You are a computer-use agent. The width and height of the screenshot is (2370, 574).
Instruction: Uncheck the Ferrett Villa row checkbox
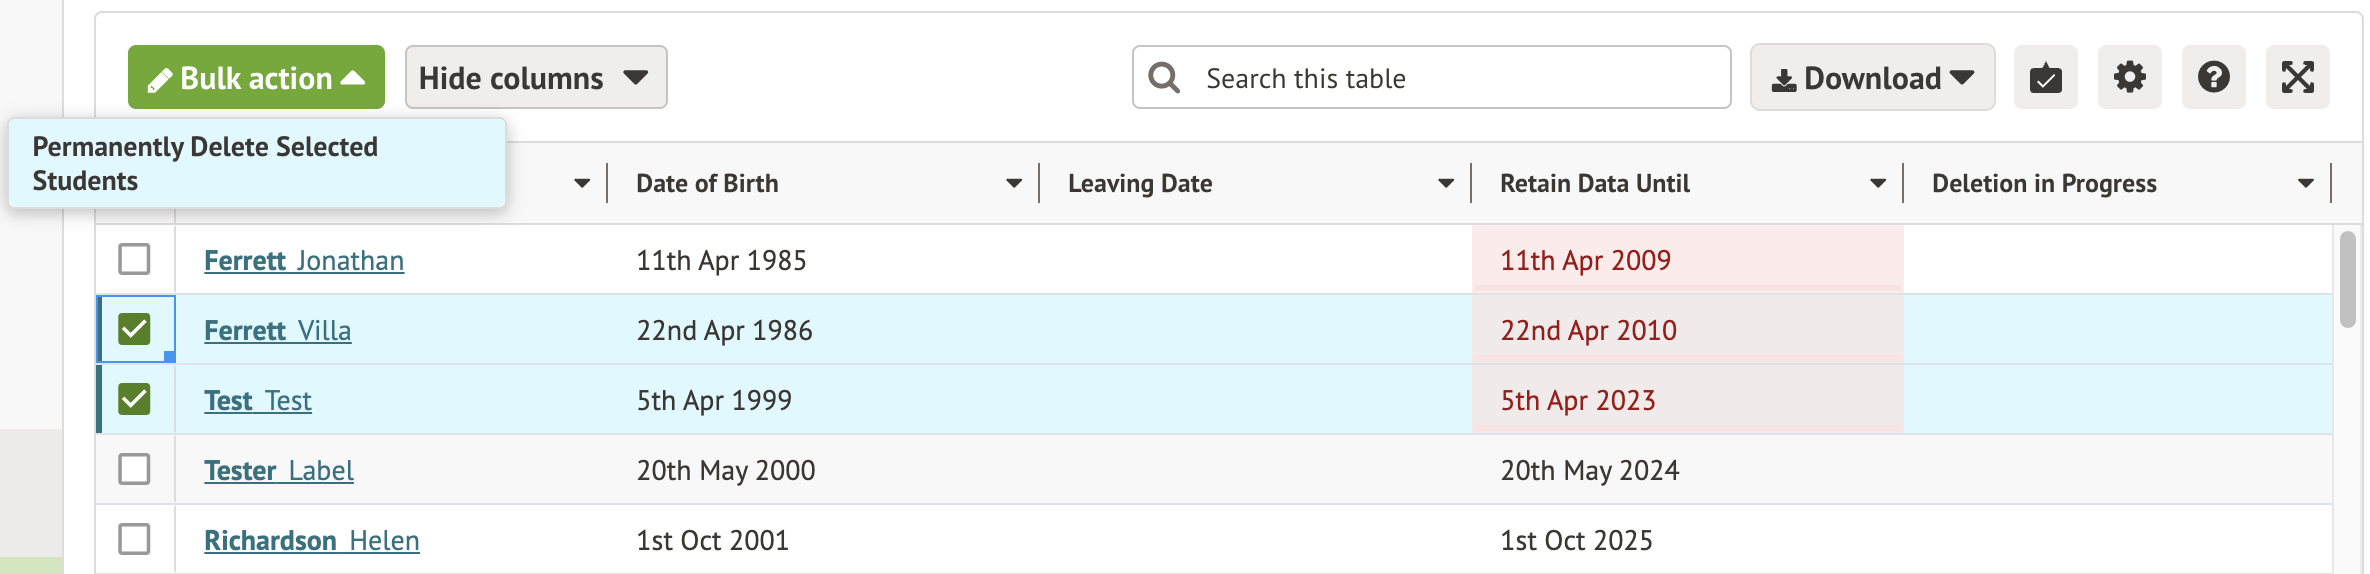point(134,329)
